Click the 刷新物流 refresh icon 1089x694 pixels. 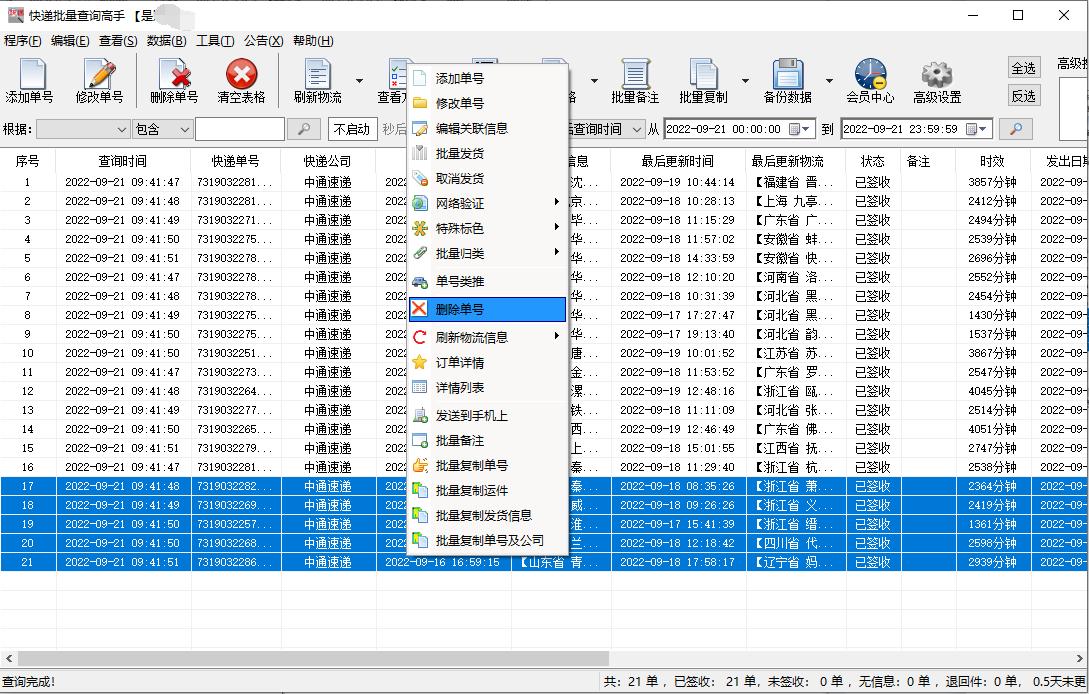318,80
